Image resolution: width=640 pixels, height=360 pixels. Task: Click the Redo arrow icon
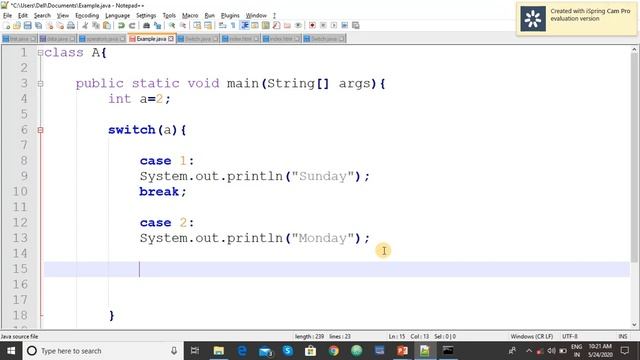pyautogui.click(x=132, y=25)
